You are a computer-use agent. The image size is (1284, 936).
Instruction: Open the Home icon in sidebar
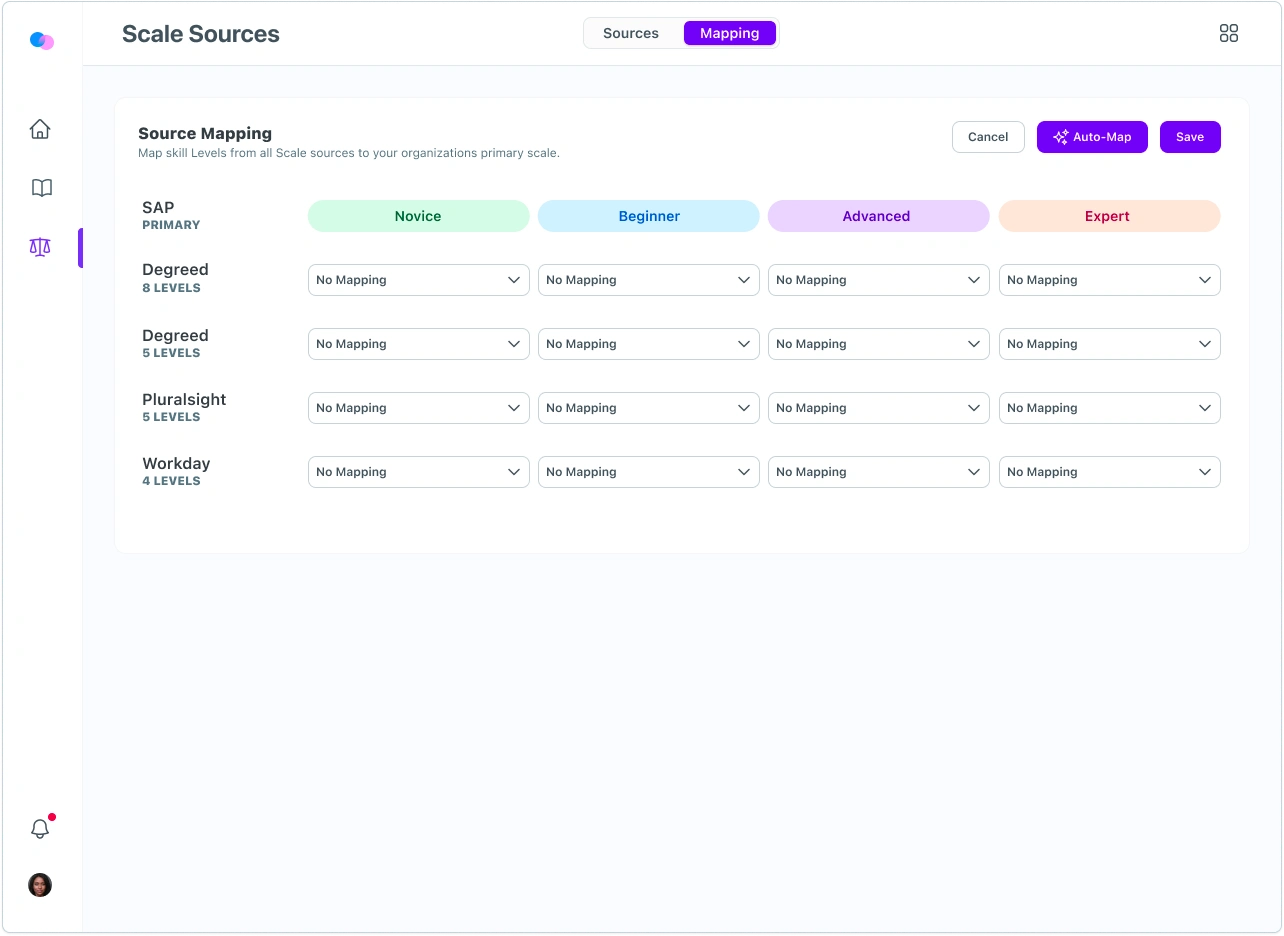(40, 129)
